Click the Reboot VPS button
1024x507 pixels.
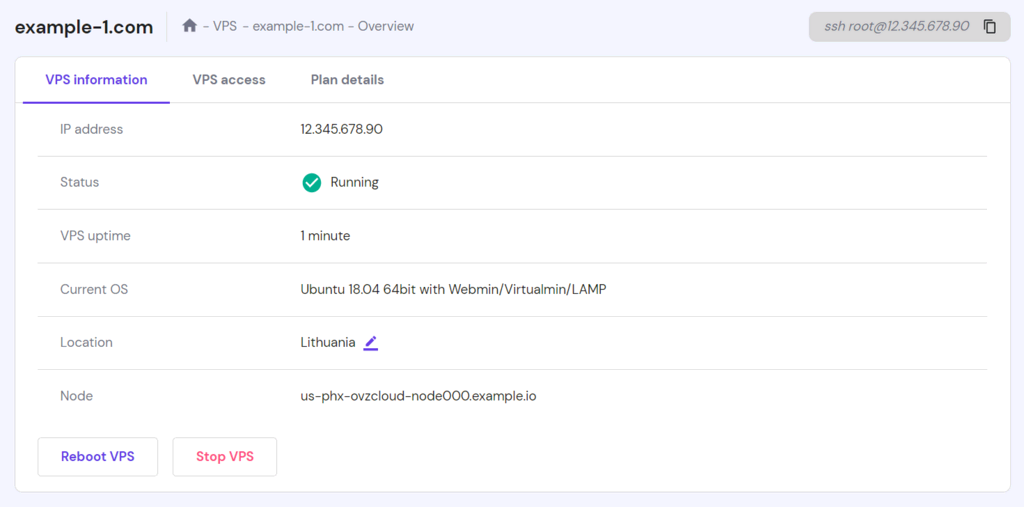(x=98, y=457)
